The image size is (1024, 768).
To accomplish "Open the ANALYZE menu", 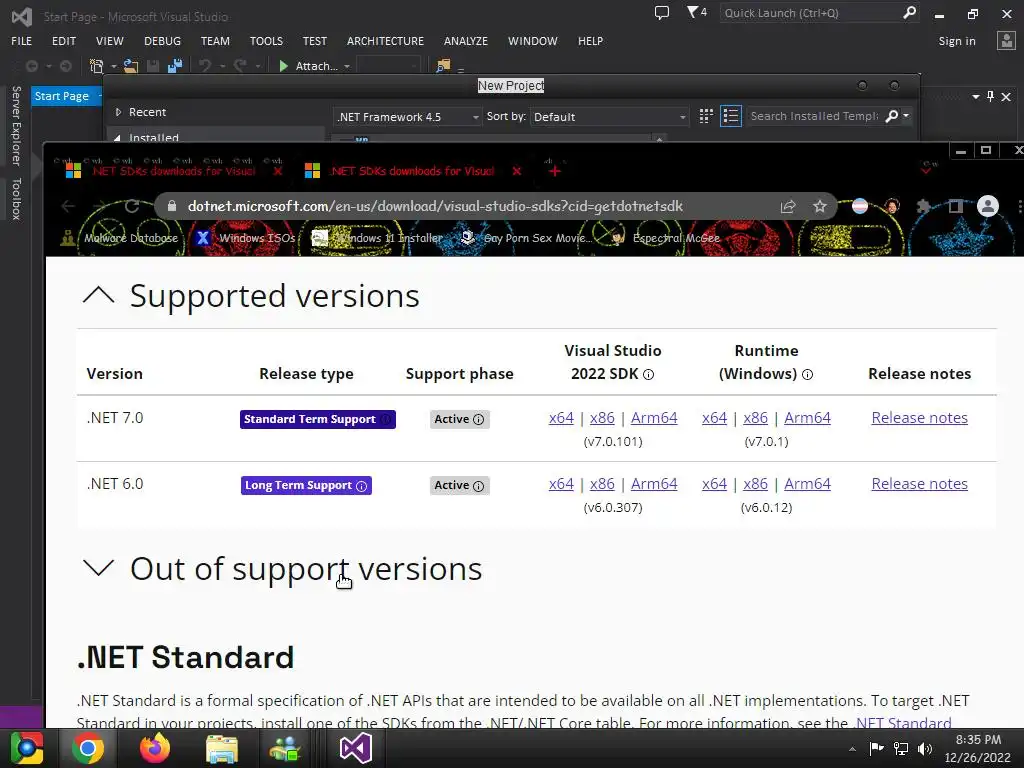I will point(466,40).
